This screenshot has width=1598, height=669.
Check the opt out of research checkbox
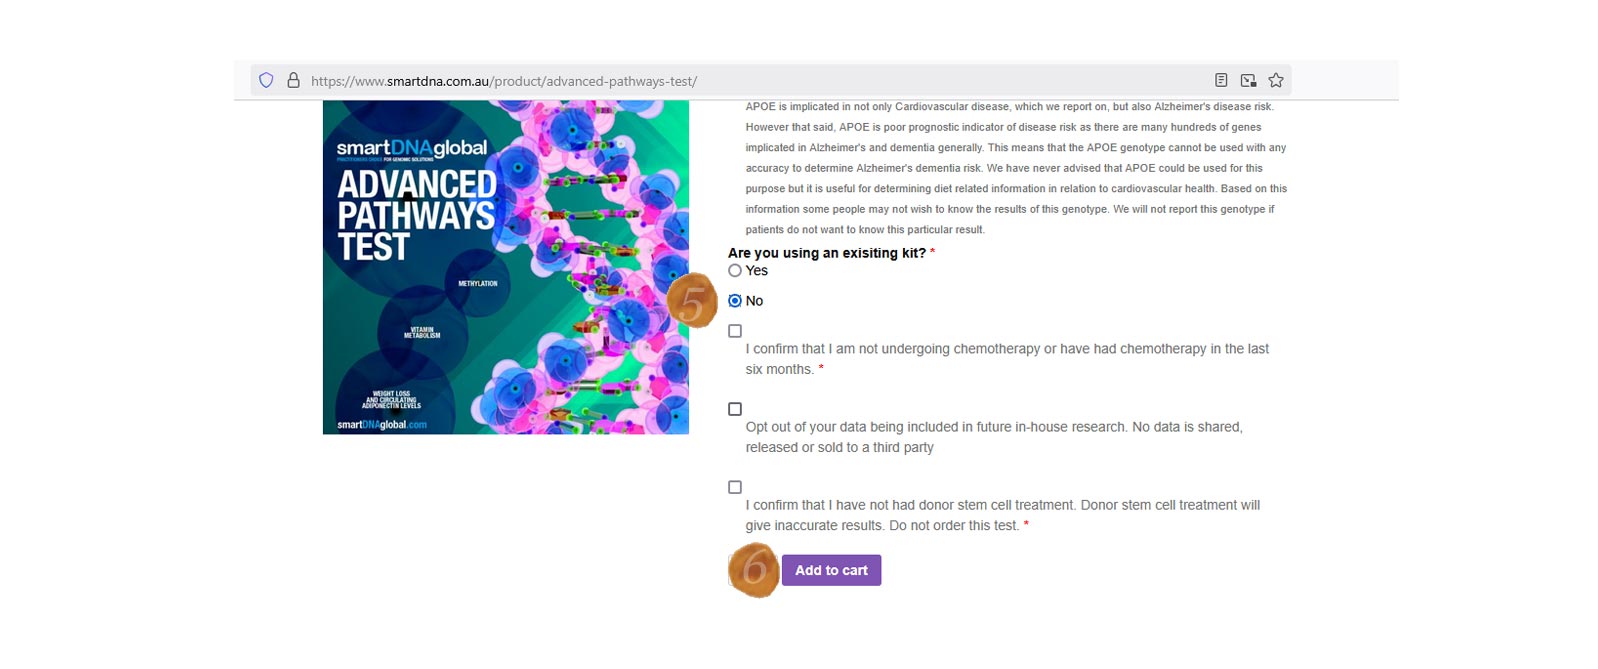click(x=735, y=409)
